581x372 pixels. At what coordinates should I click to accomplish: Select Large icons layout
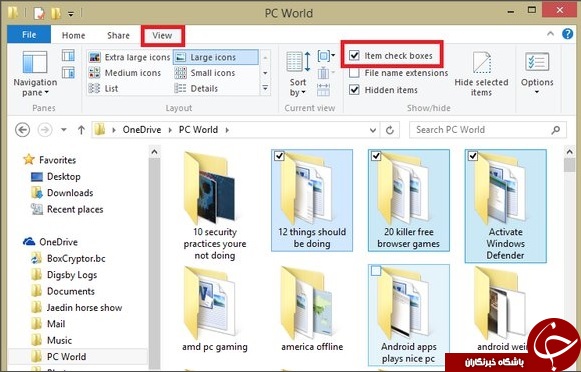click(x=216, y=57)
